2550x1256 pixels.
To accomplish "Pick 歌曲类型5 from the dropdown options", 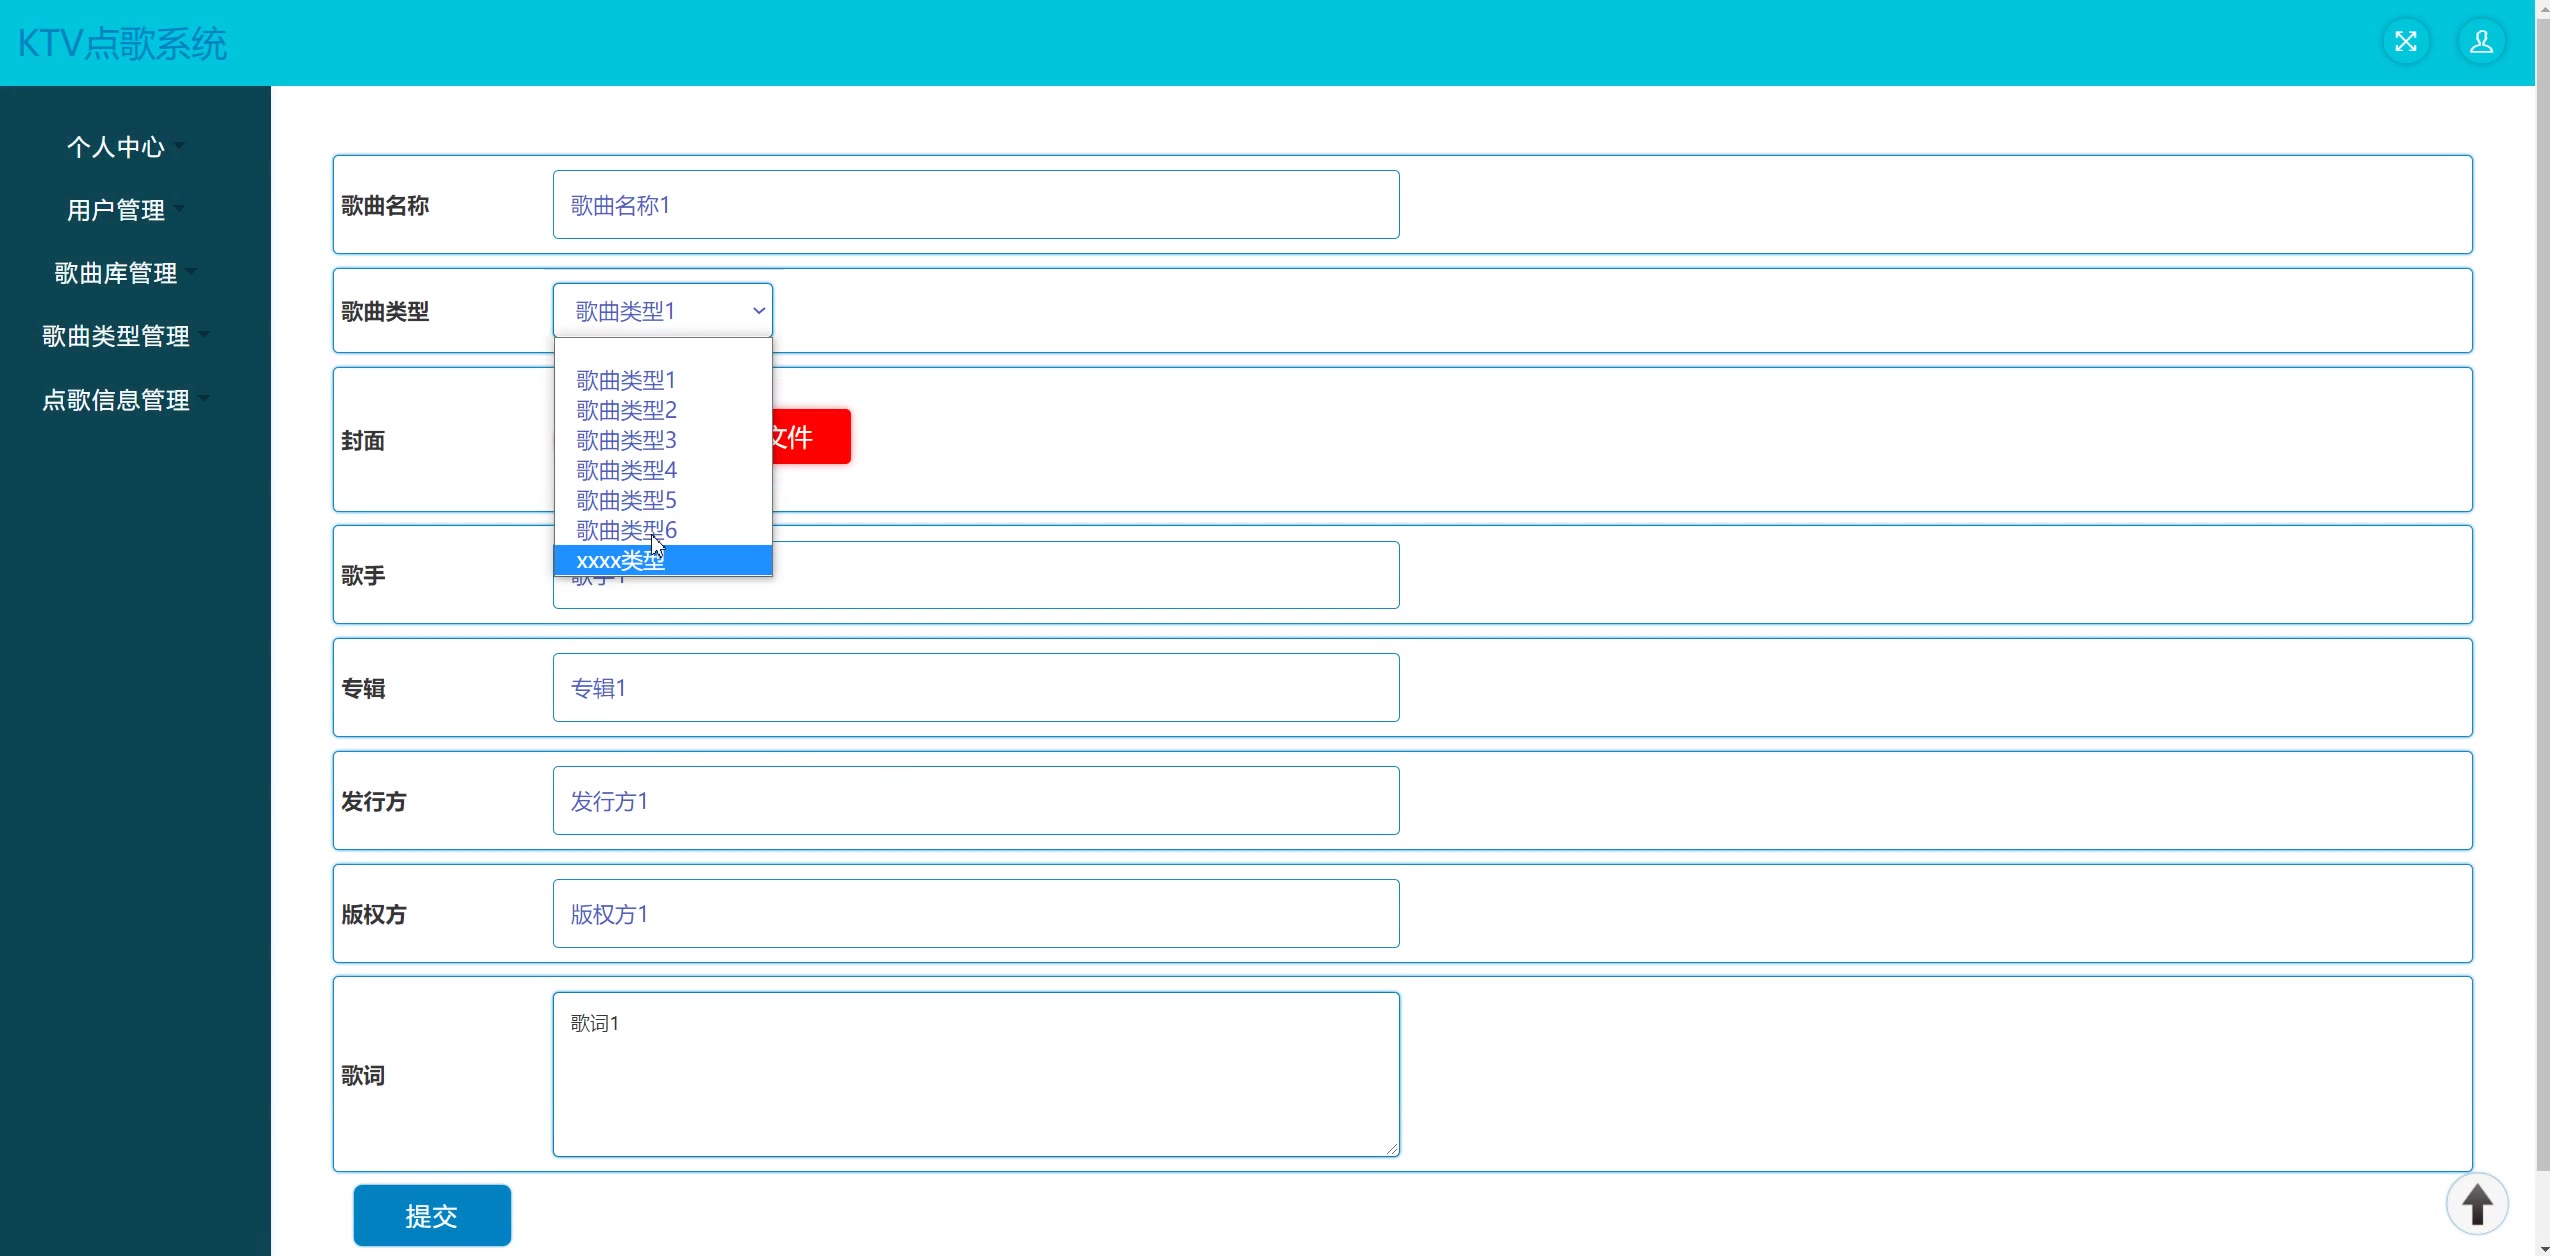I will click(x=627, y=500).
